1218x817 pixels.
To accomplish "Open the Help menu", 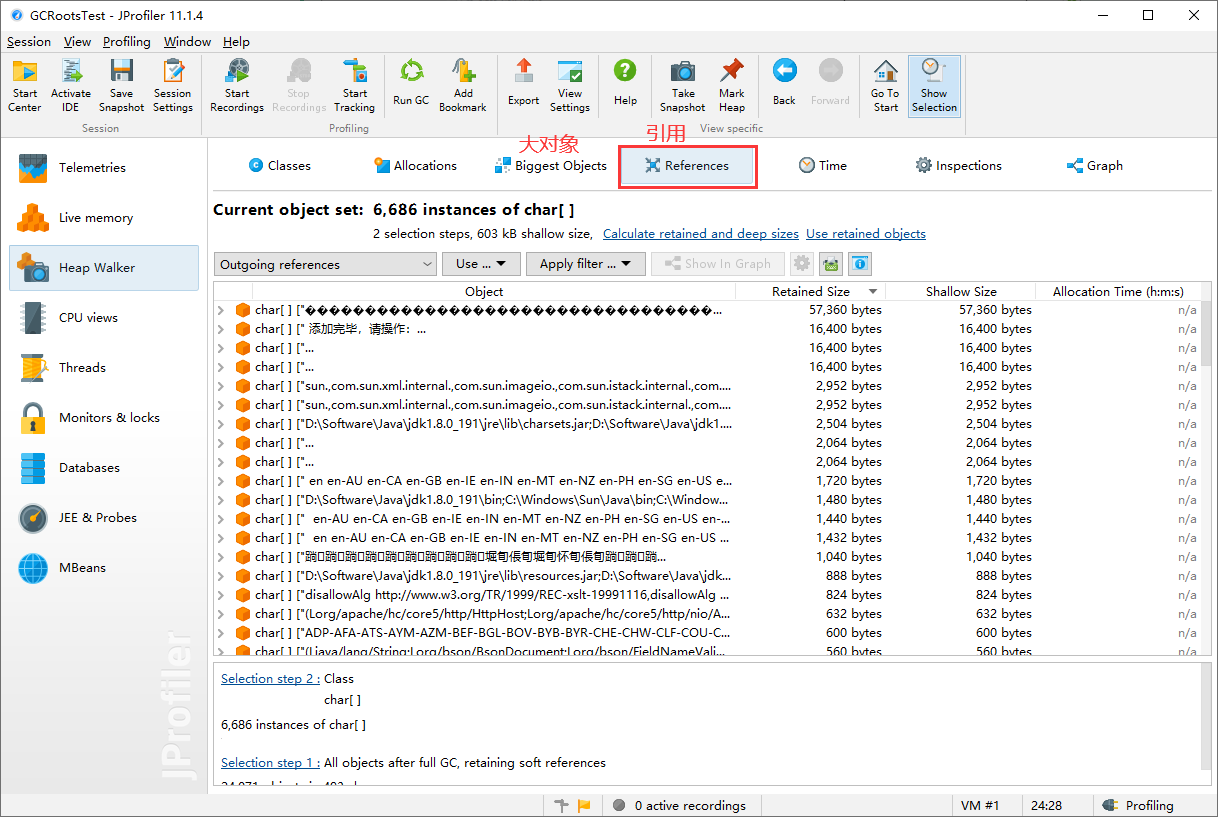I will (x=236, y=42).
